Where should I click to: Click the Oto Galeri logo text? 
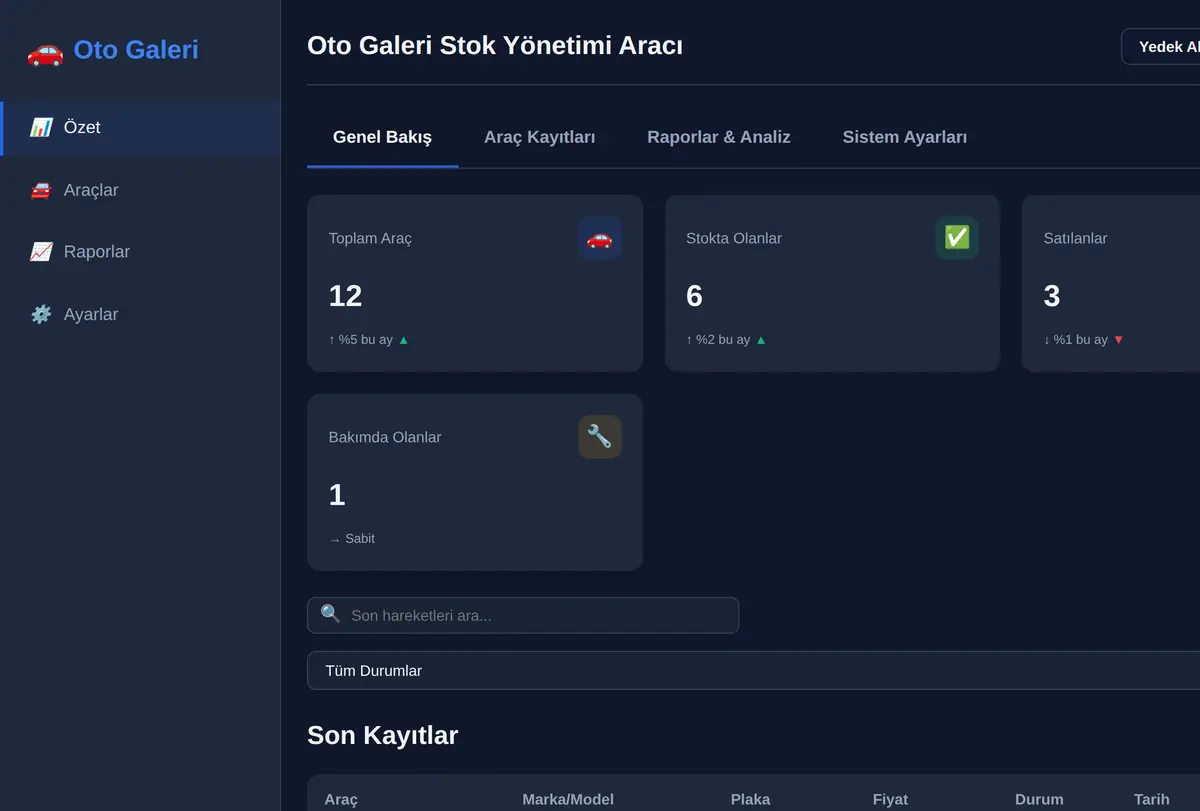[x=136, y=50]
